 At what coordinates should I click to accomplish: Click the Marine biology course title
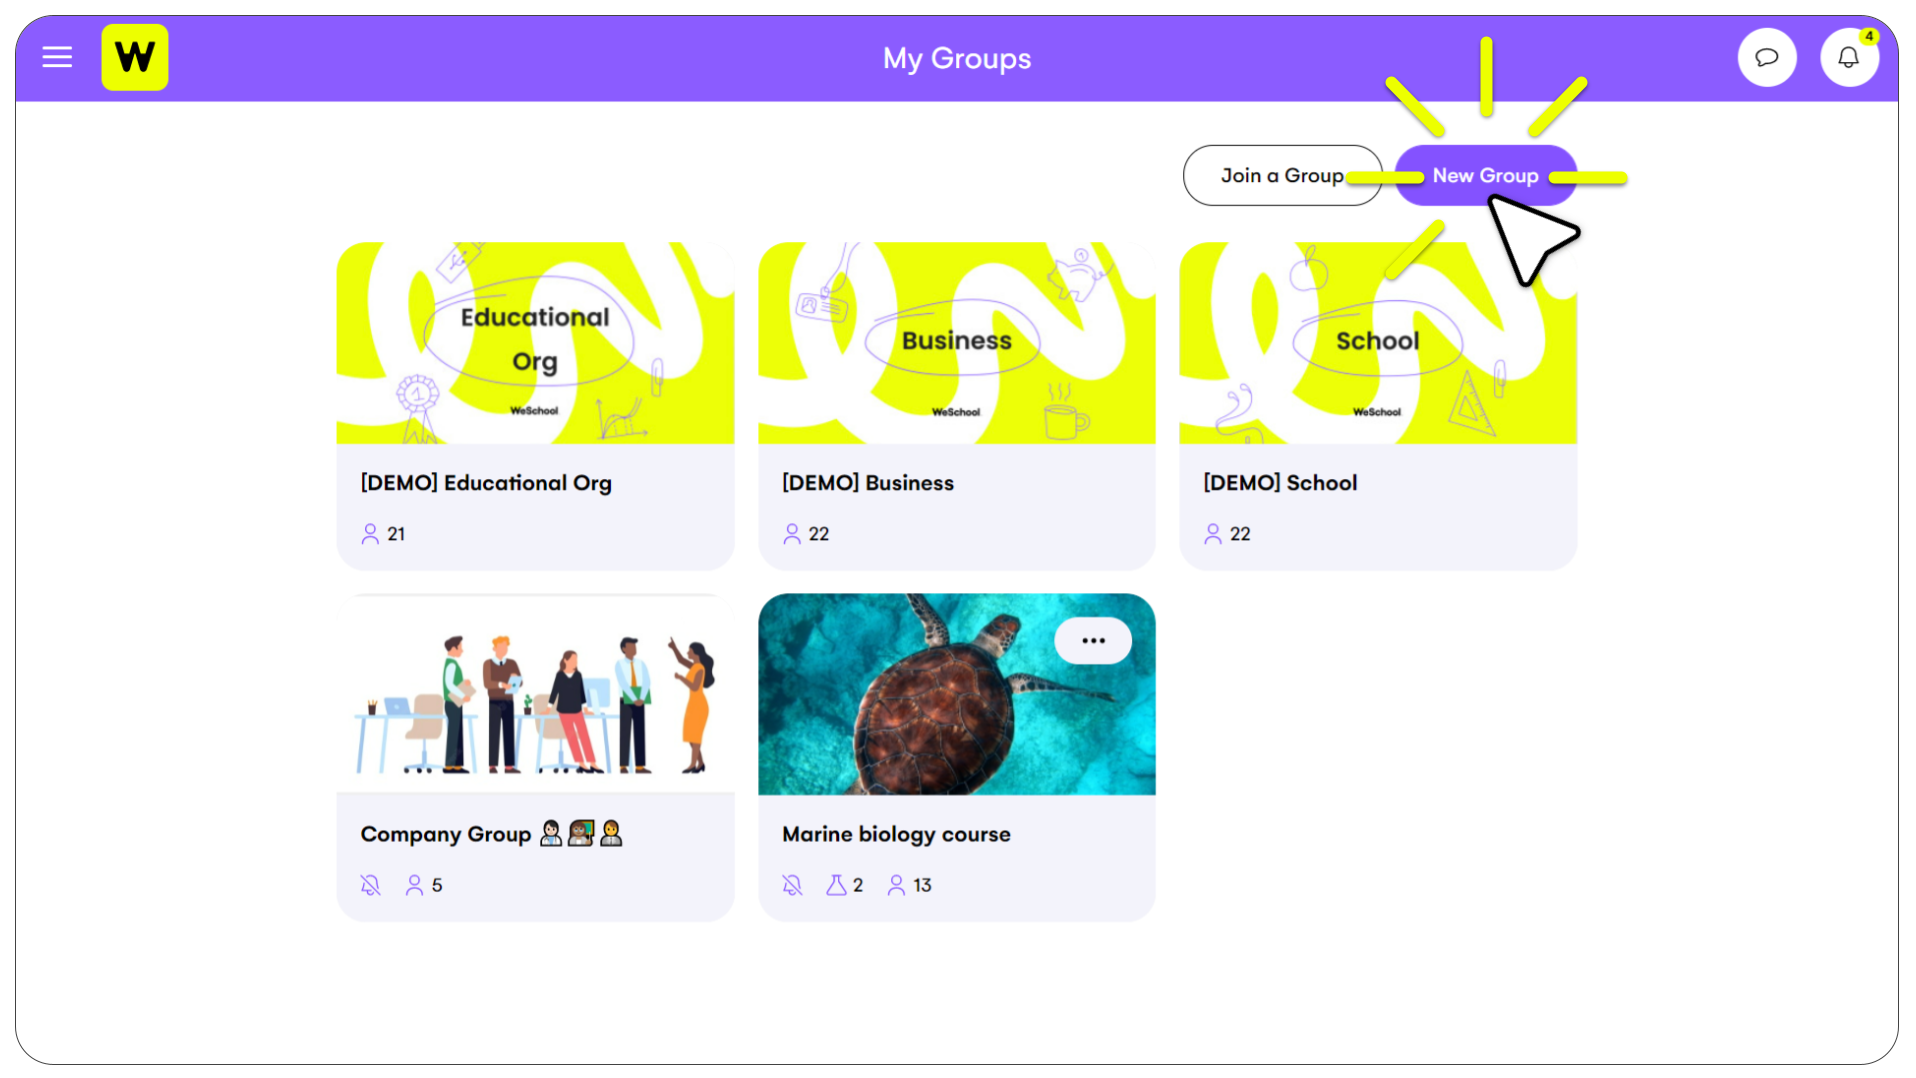pos(896,834)
